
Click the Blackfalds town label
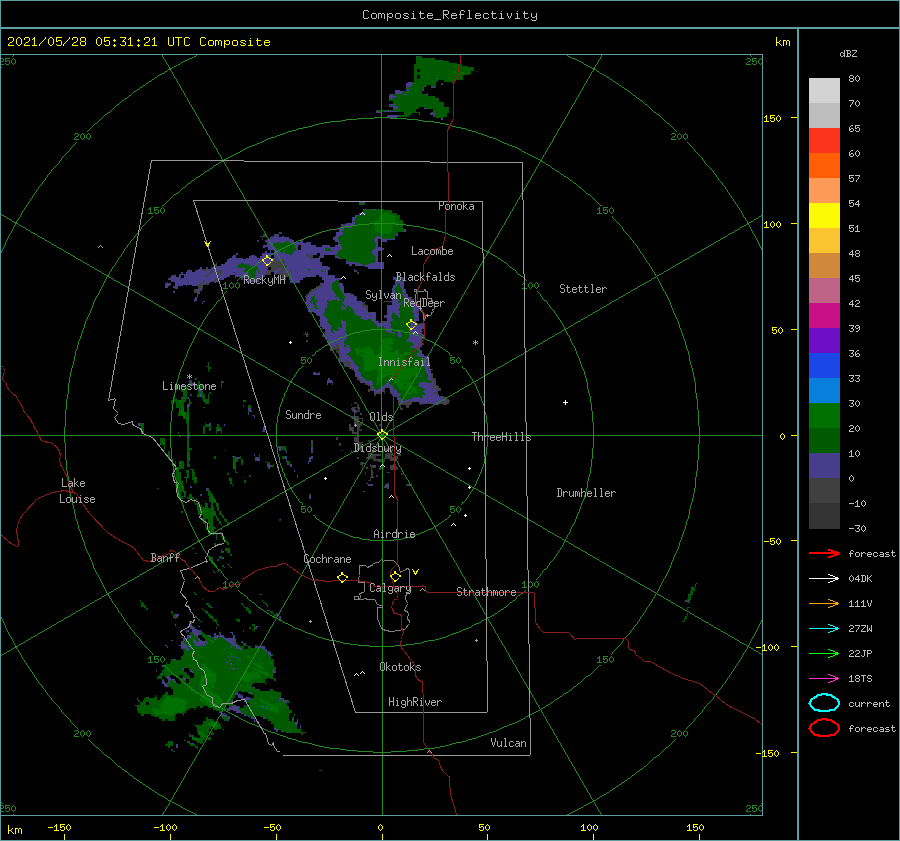(x=425, y=277)
